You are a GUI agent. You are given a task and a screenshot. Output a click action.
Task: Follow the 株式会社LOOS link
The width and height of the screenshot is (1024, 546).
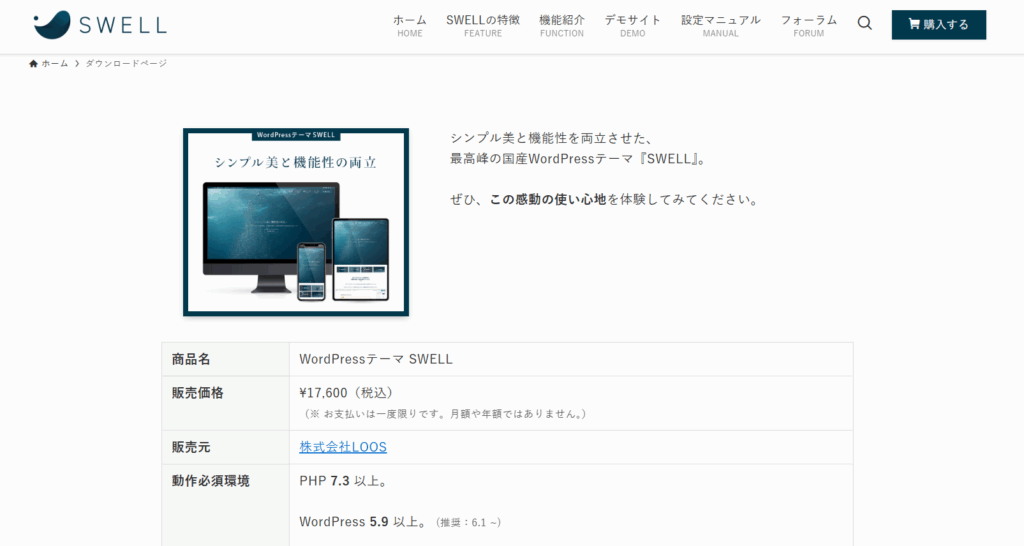343,447
